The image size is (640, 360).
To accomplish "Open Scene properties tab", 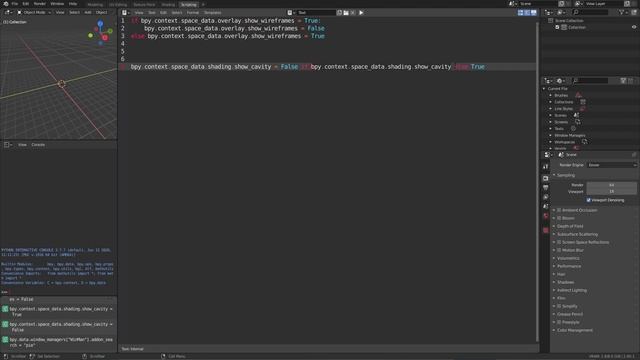I will (x=546, y=207).
